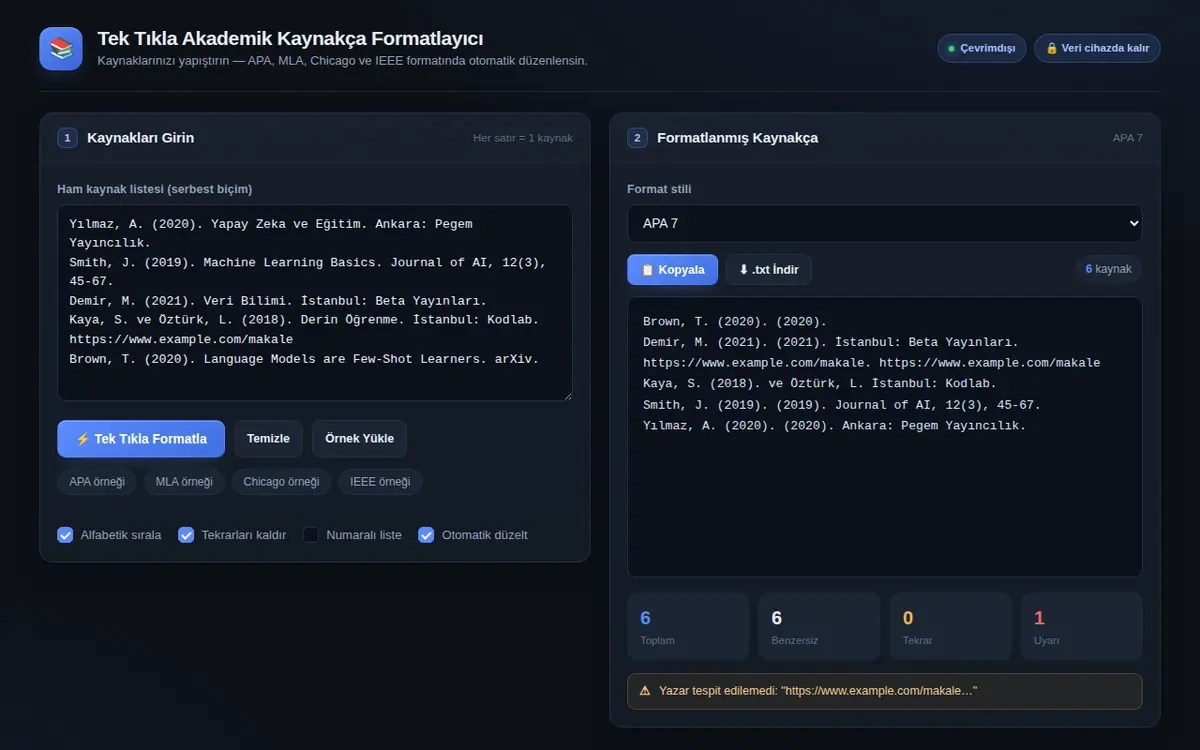
Task: Click the Toplam stat card
Action: [x=688, y=626]
